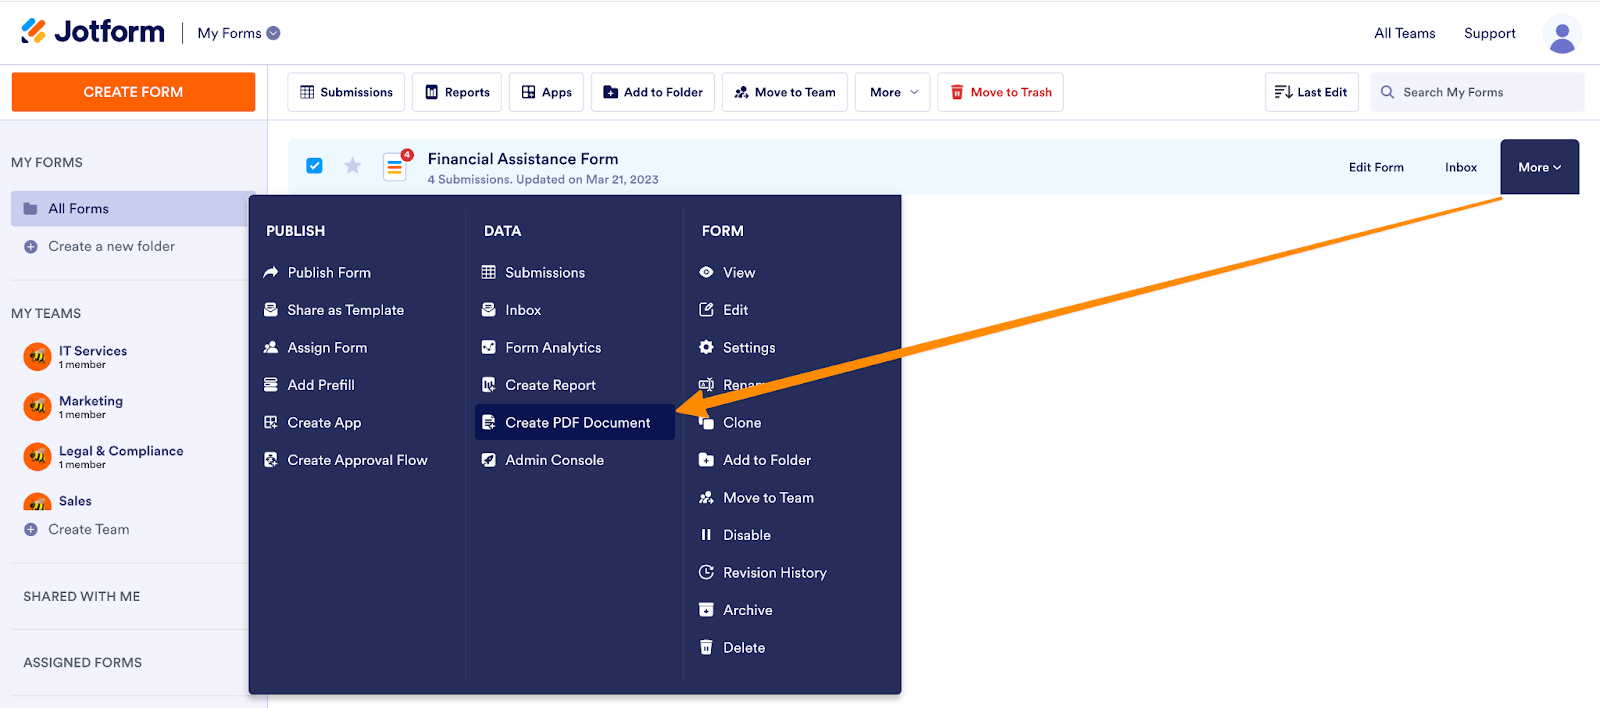Open the toolbar More dropdown
1600x708 pixels.
click(x=893, y=92)
